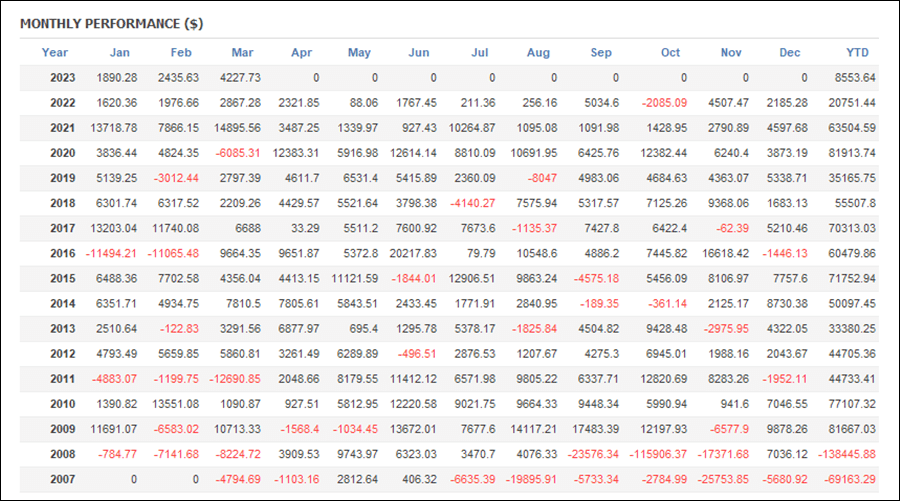
Task: Select the 2016 year row label
Action: tap(63, 253)
